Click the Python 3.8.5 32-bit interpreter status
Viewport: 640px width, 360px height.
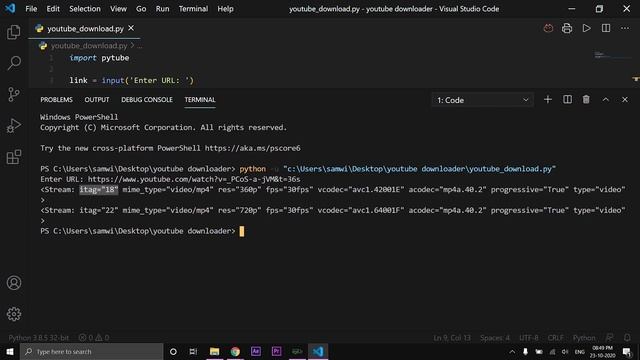(x=39, y=338)
